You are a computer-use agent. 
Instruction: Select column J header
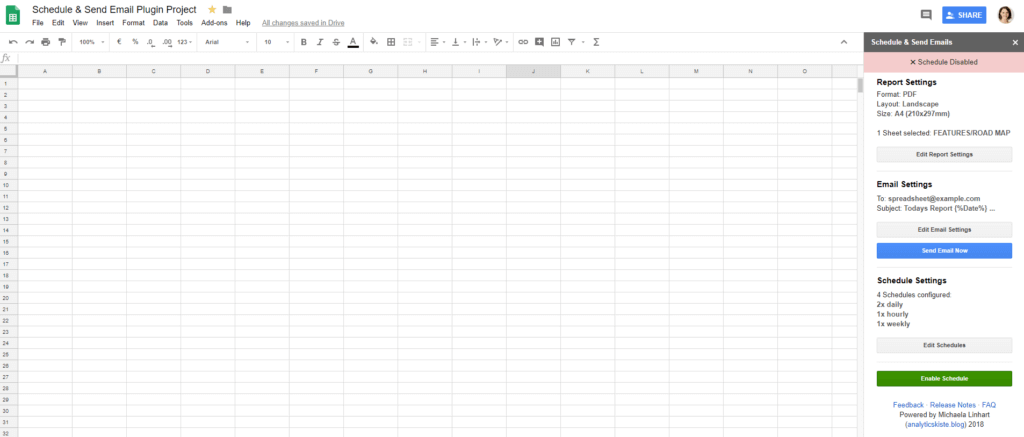pyautogui.click(x=533, y=71)
